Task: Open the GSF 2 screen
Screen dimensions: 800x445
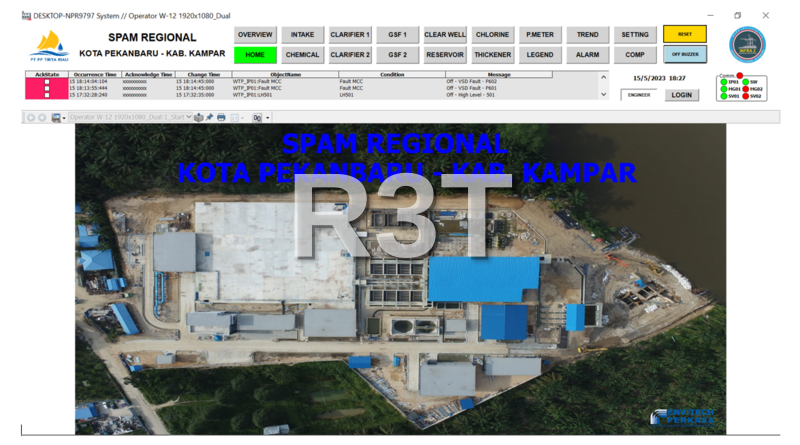Action: coord(397,55)
